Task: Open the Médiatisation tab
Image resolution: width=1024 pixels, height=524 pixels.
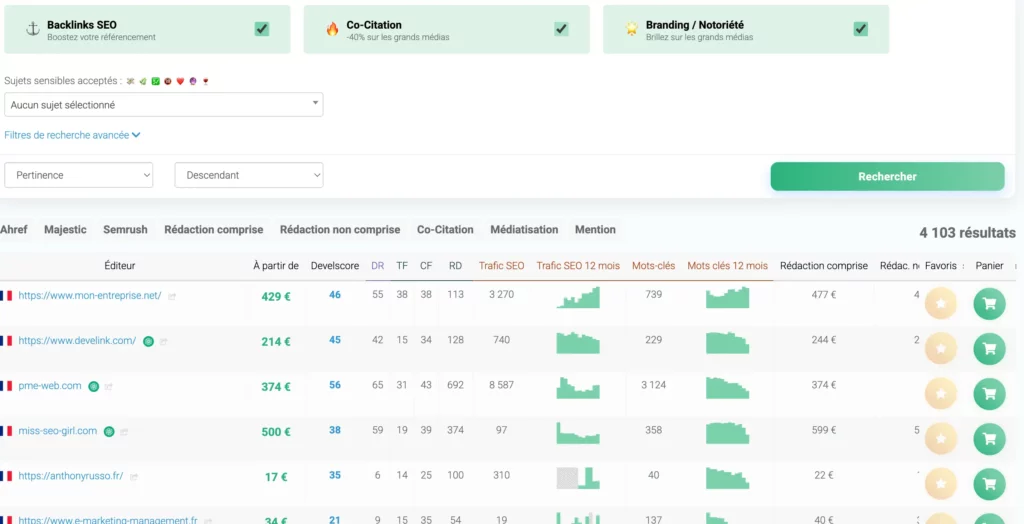Action: click(x=524, y=230)
